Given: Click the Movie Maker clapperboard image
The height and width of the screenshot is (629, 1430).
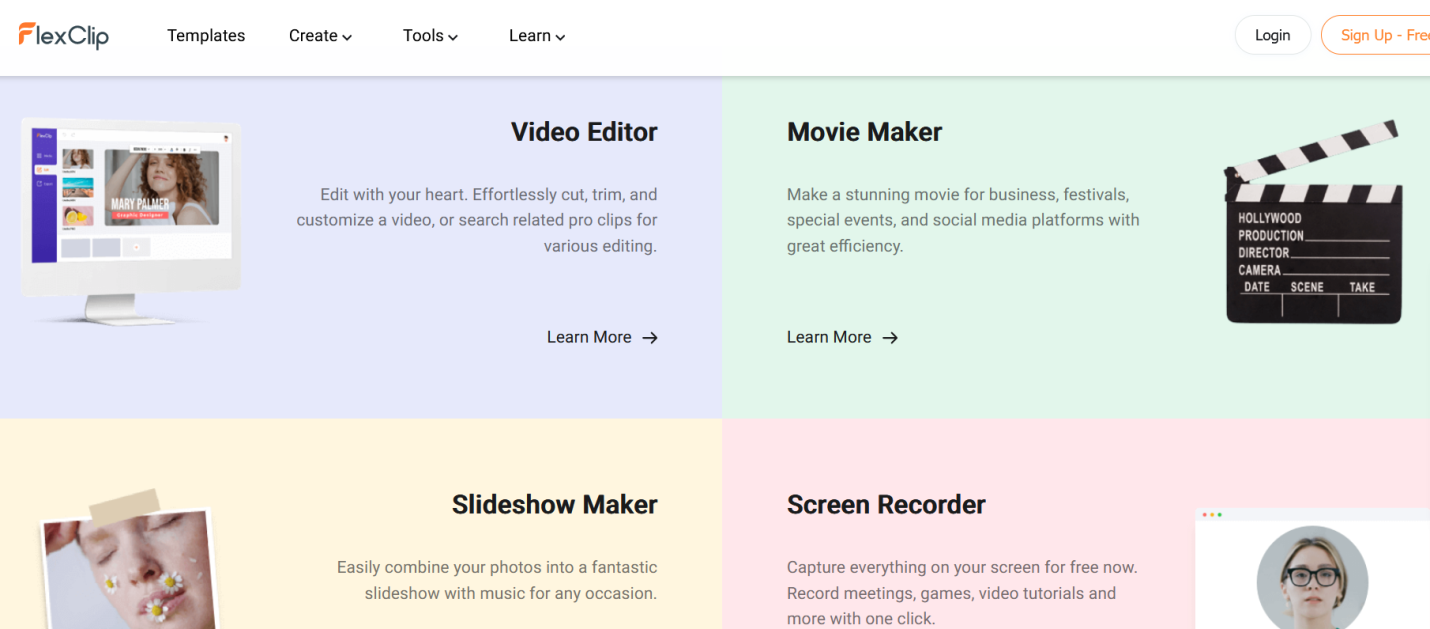Looking at the screenshot, I should pos(1313,222).
